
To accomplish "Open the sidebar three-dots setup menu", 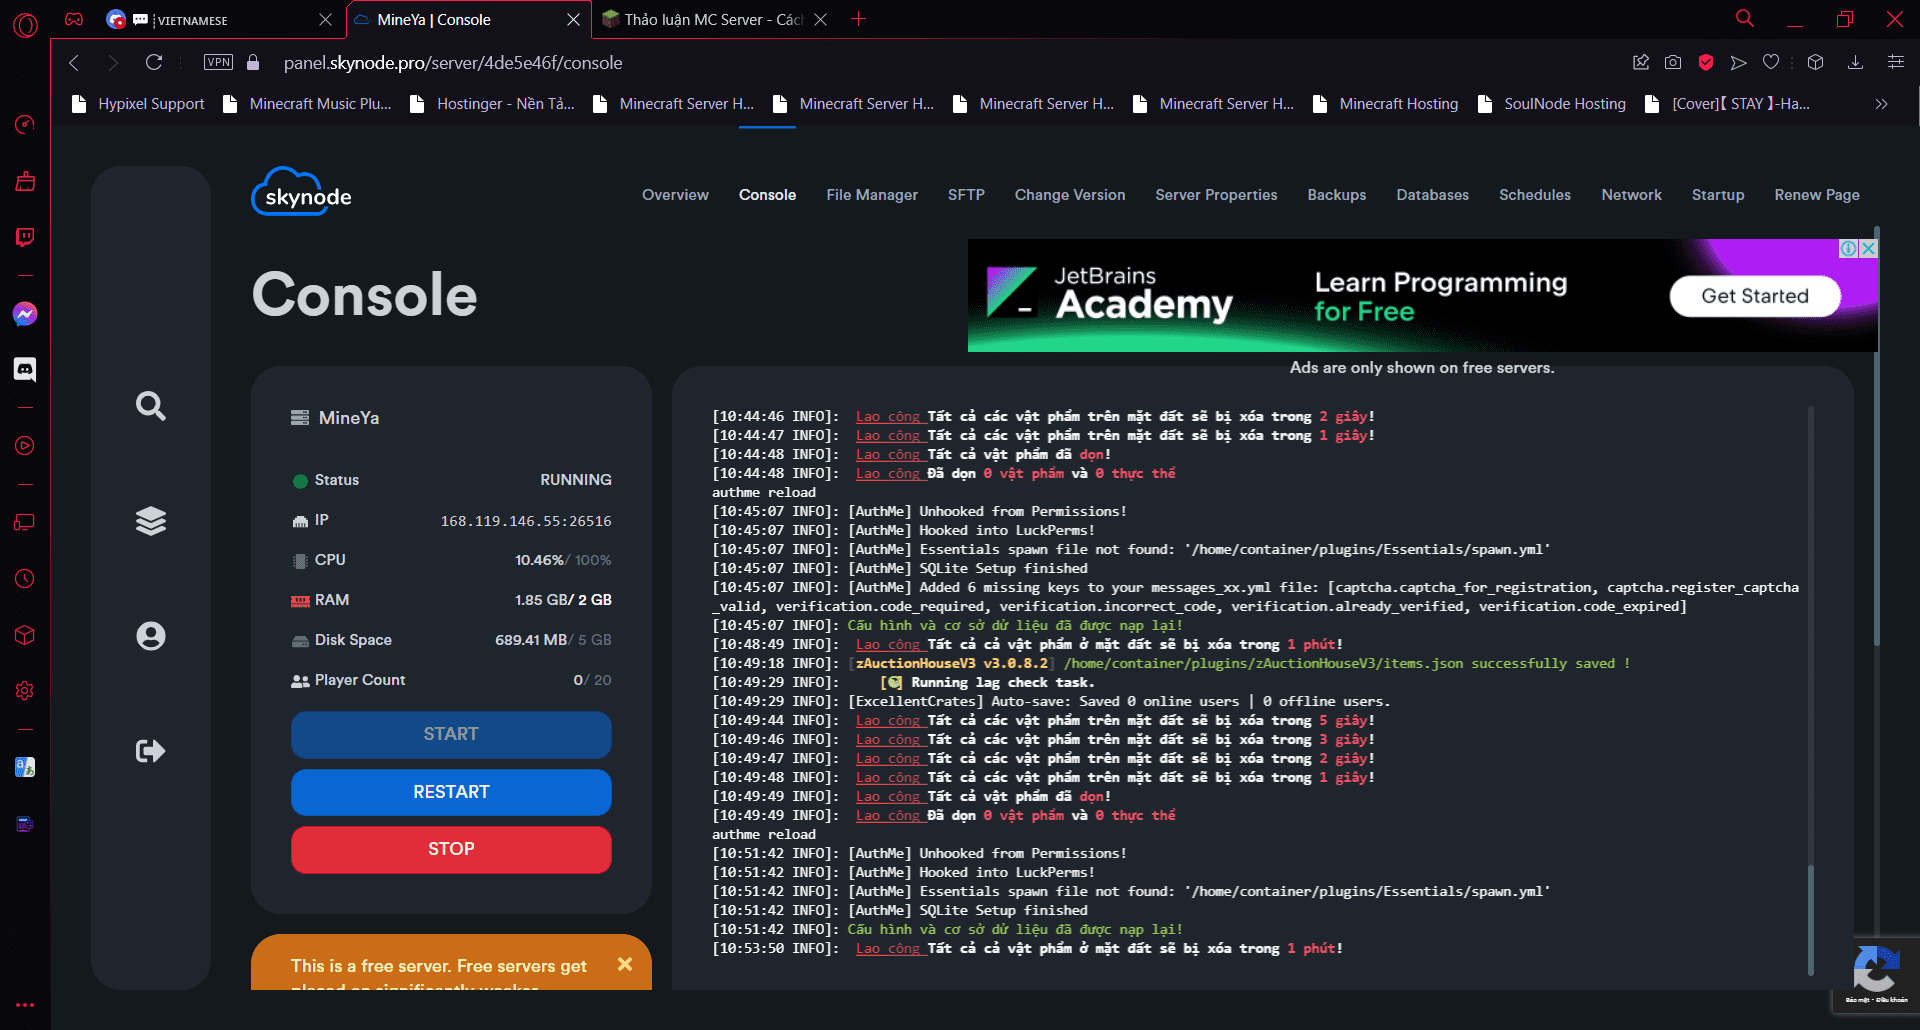I will [25, 1005].
